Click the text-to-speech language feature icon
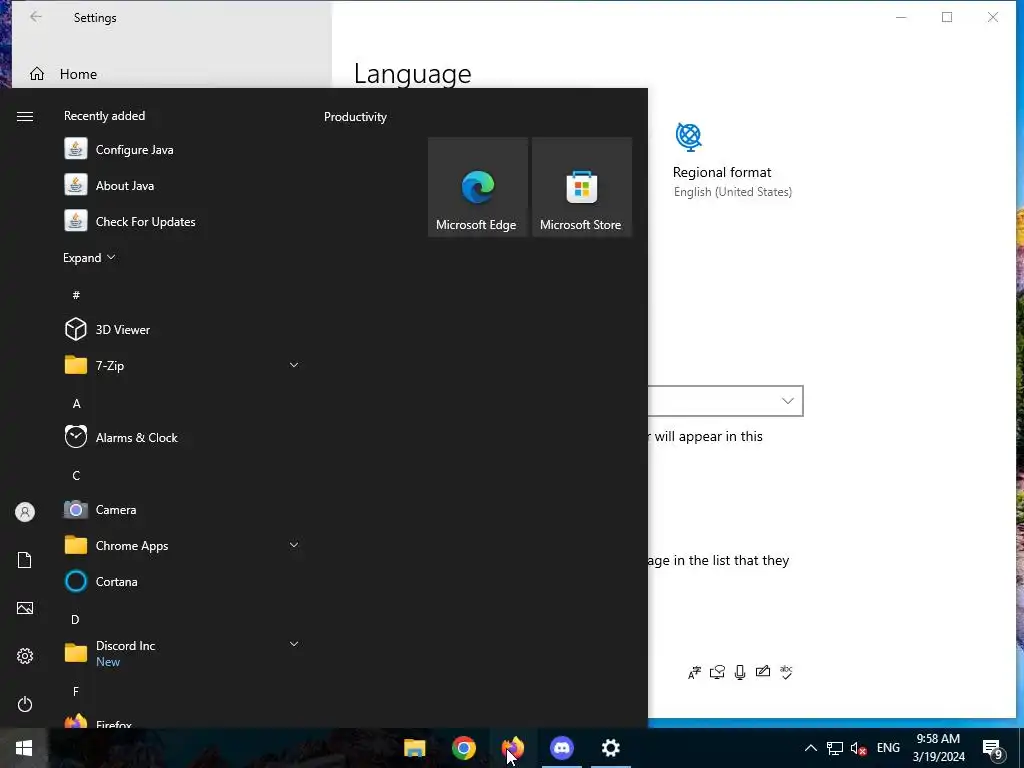1024x768 pixels. pyautogui.click(x=717, y=672)
